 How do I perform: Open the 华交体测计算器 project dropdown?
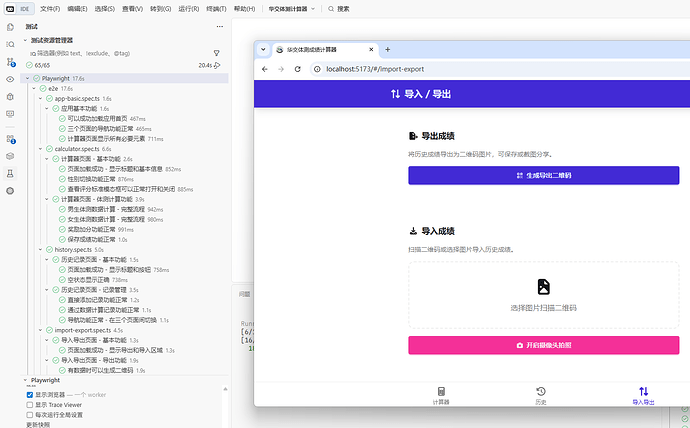tap(292, 9)
